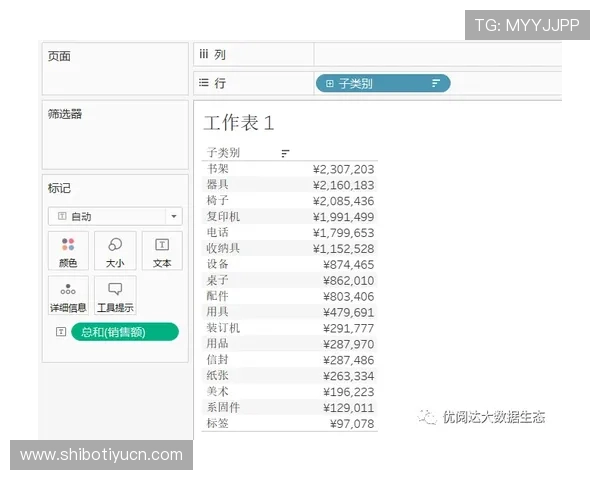Click the 子类别 column header
The image size is (600, 480).
223,153
